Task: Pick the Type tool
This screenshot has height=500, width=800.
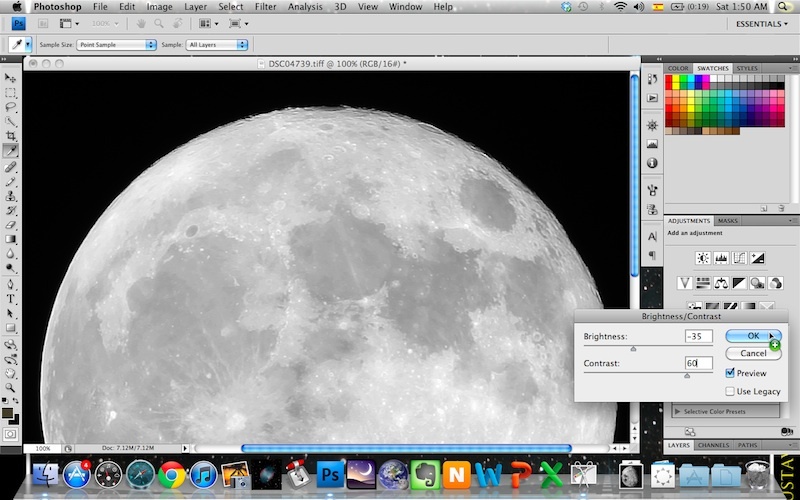Action: click(x=11, y=298)
